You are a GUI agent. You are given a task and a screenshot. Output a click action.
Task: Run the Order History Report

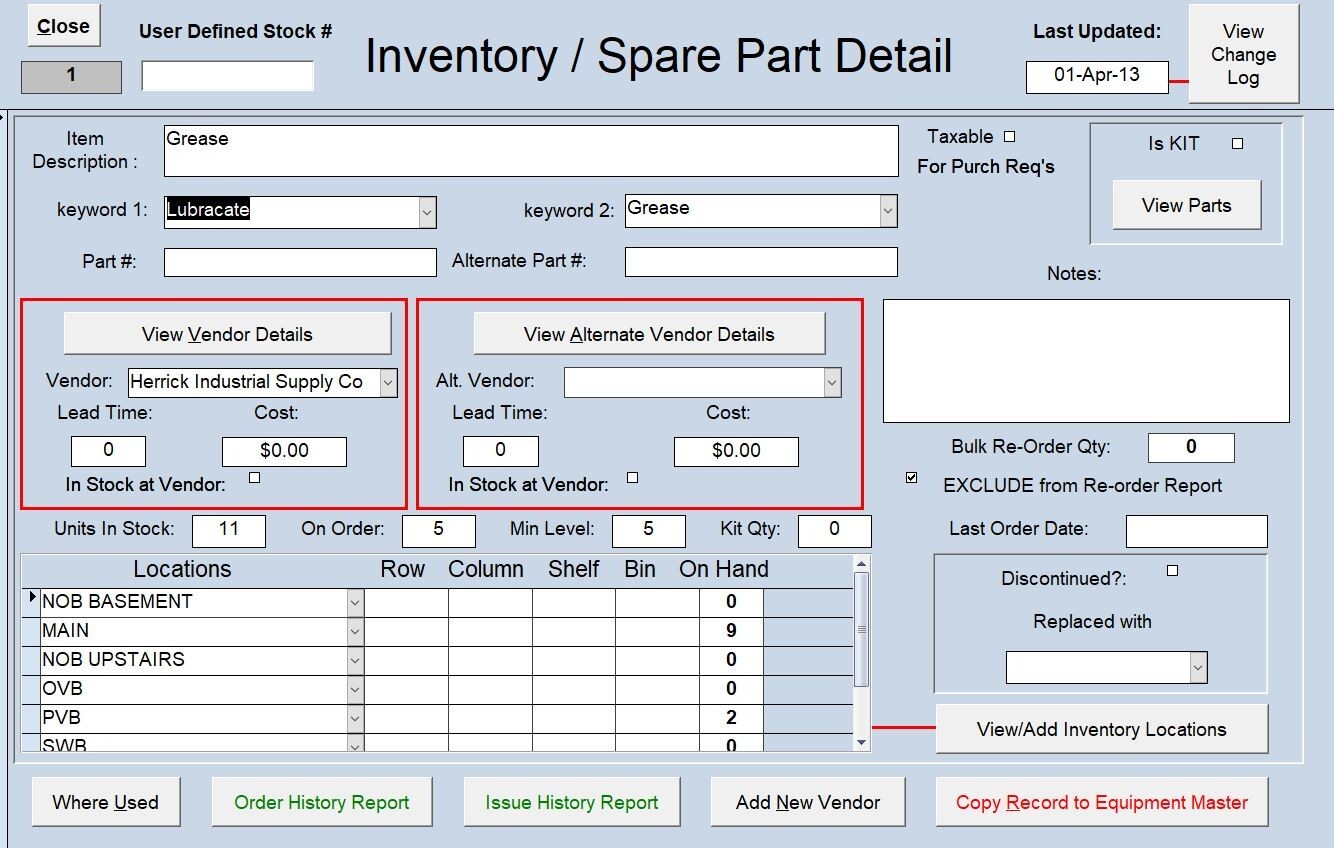point(321,801)
